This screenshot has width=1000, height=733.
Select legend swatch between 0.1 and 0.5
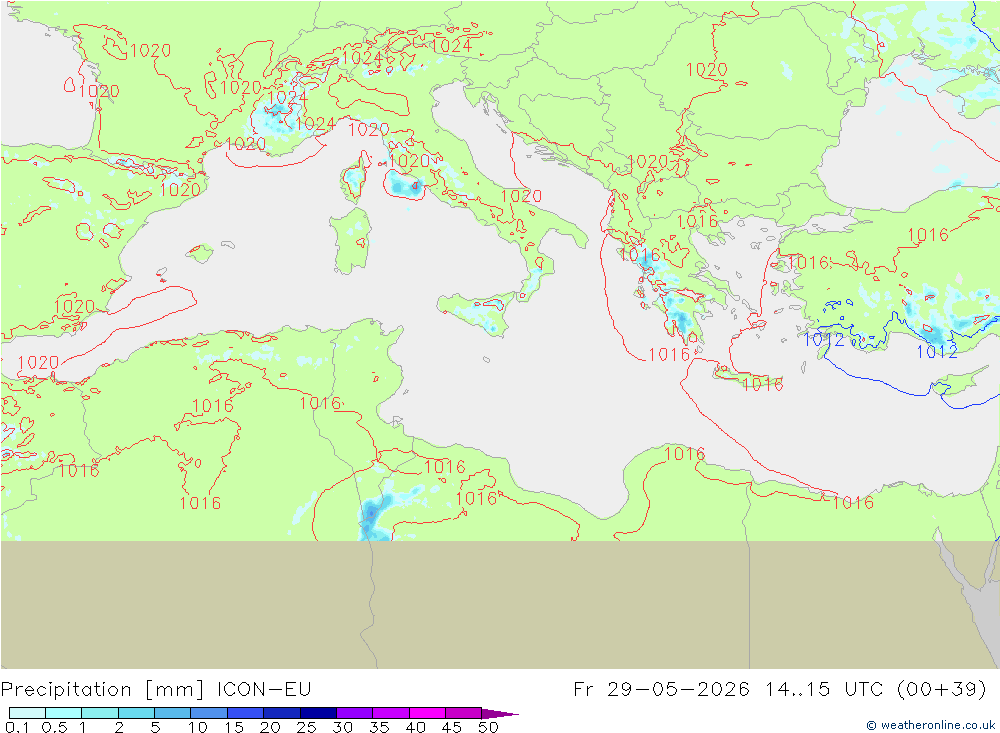(27, 713)
